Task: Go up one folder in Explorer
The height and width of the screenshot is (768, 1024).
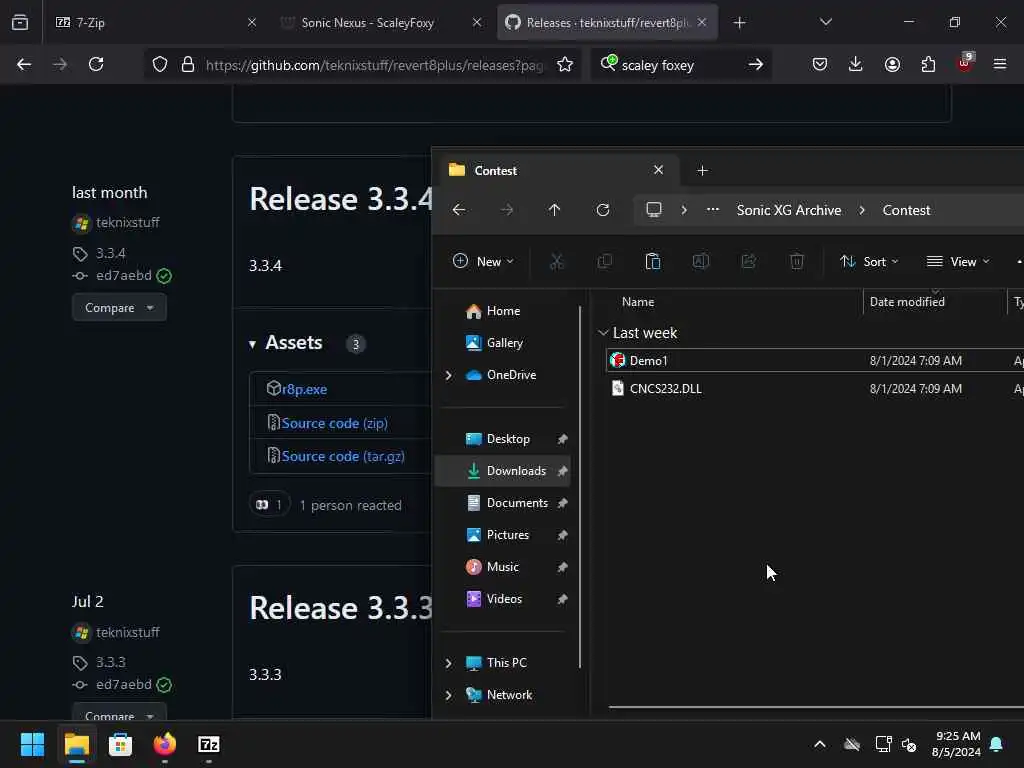Action: [x=554, y=210]
